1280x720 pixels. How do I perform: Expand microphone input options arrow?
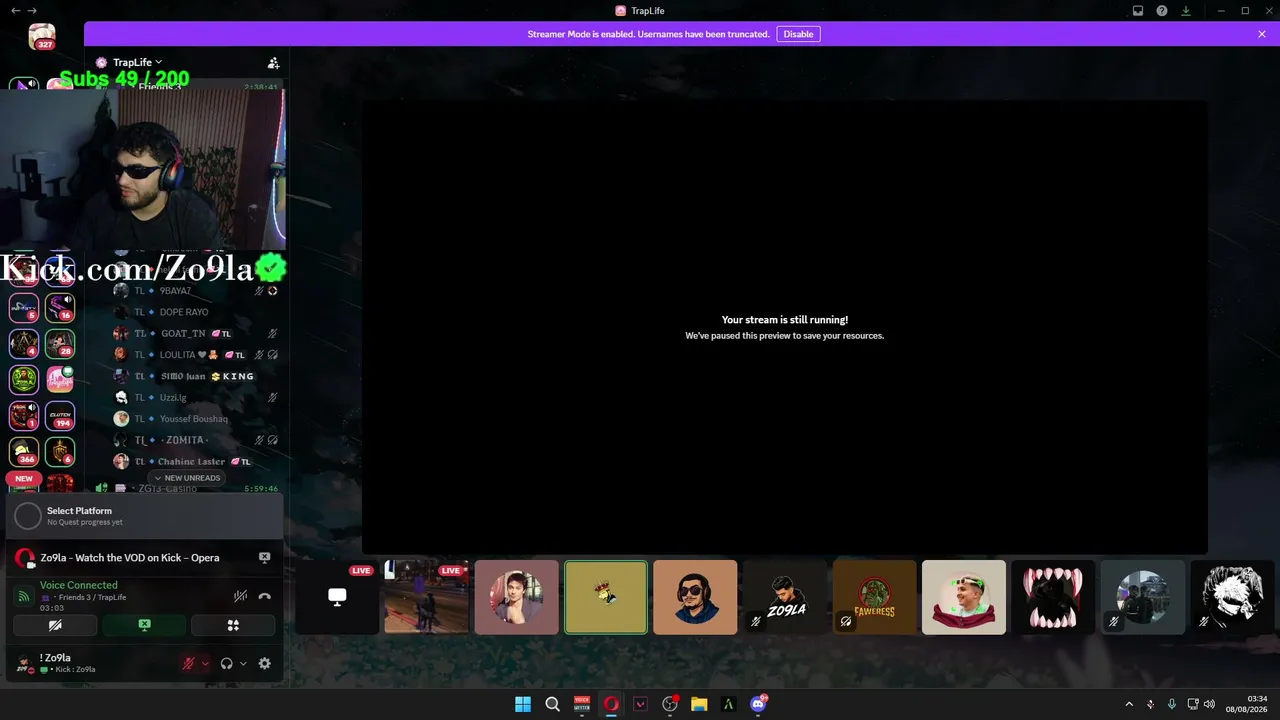click(x=205, y=663)
